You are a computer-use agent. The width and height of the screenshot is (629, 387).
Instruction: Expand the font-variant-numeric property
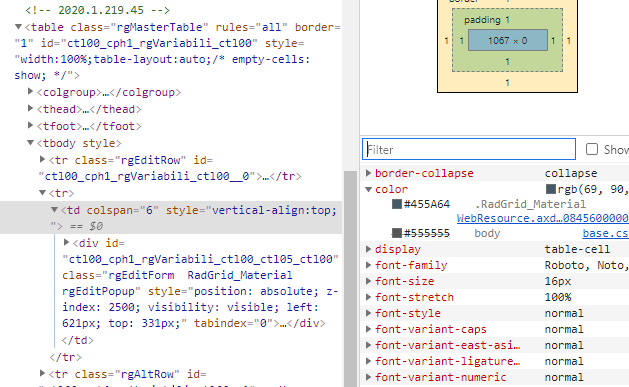tap(368, 377)
